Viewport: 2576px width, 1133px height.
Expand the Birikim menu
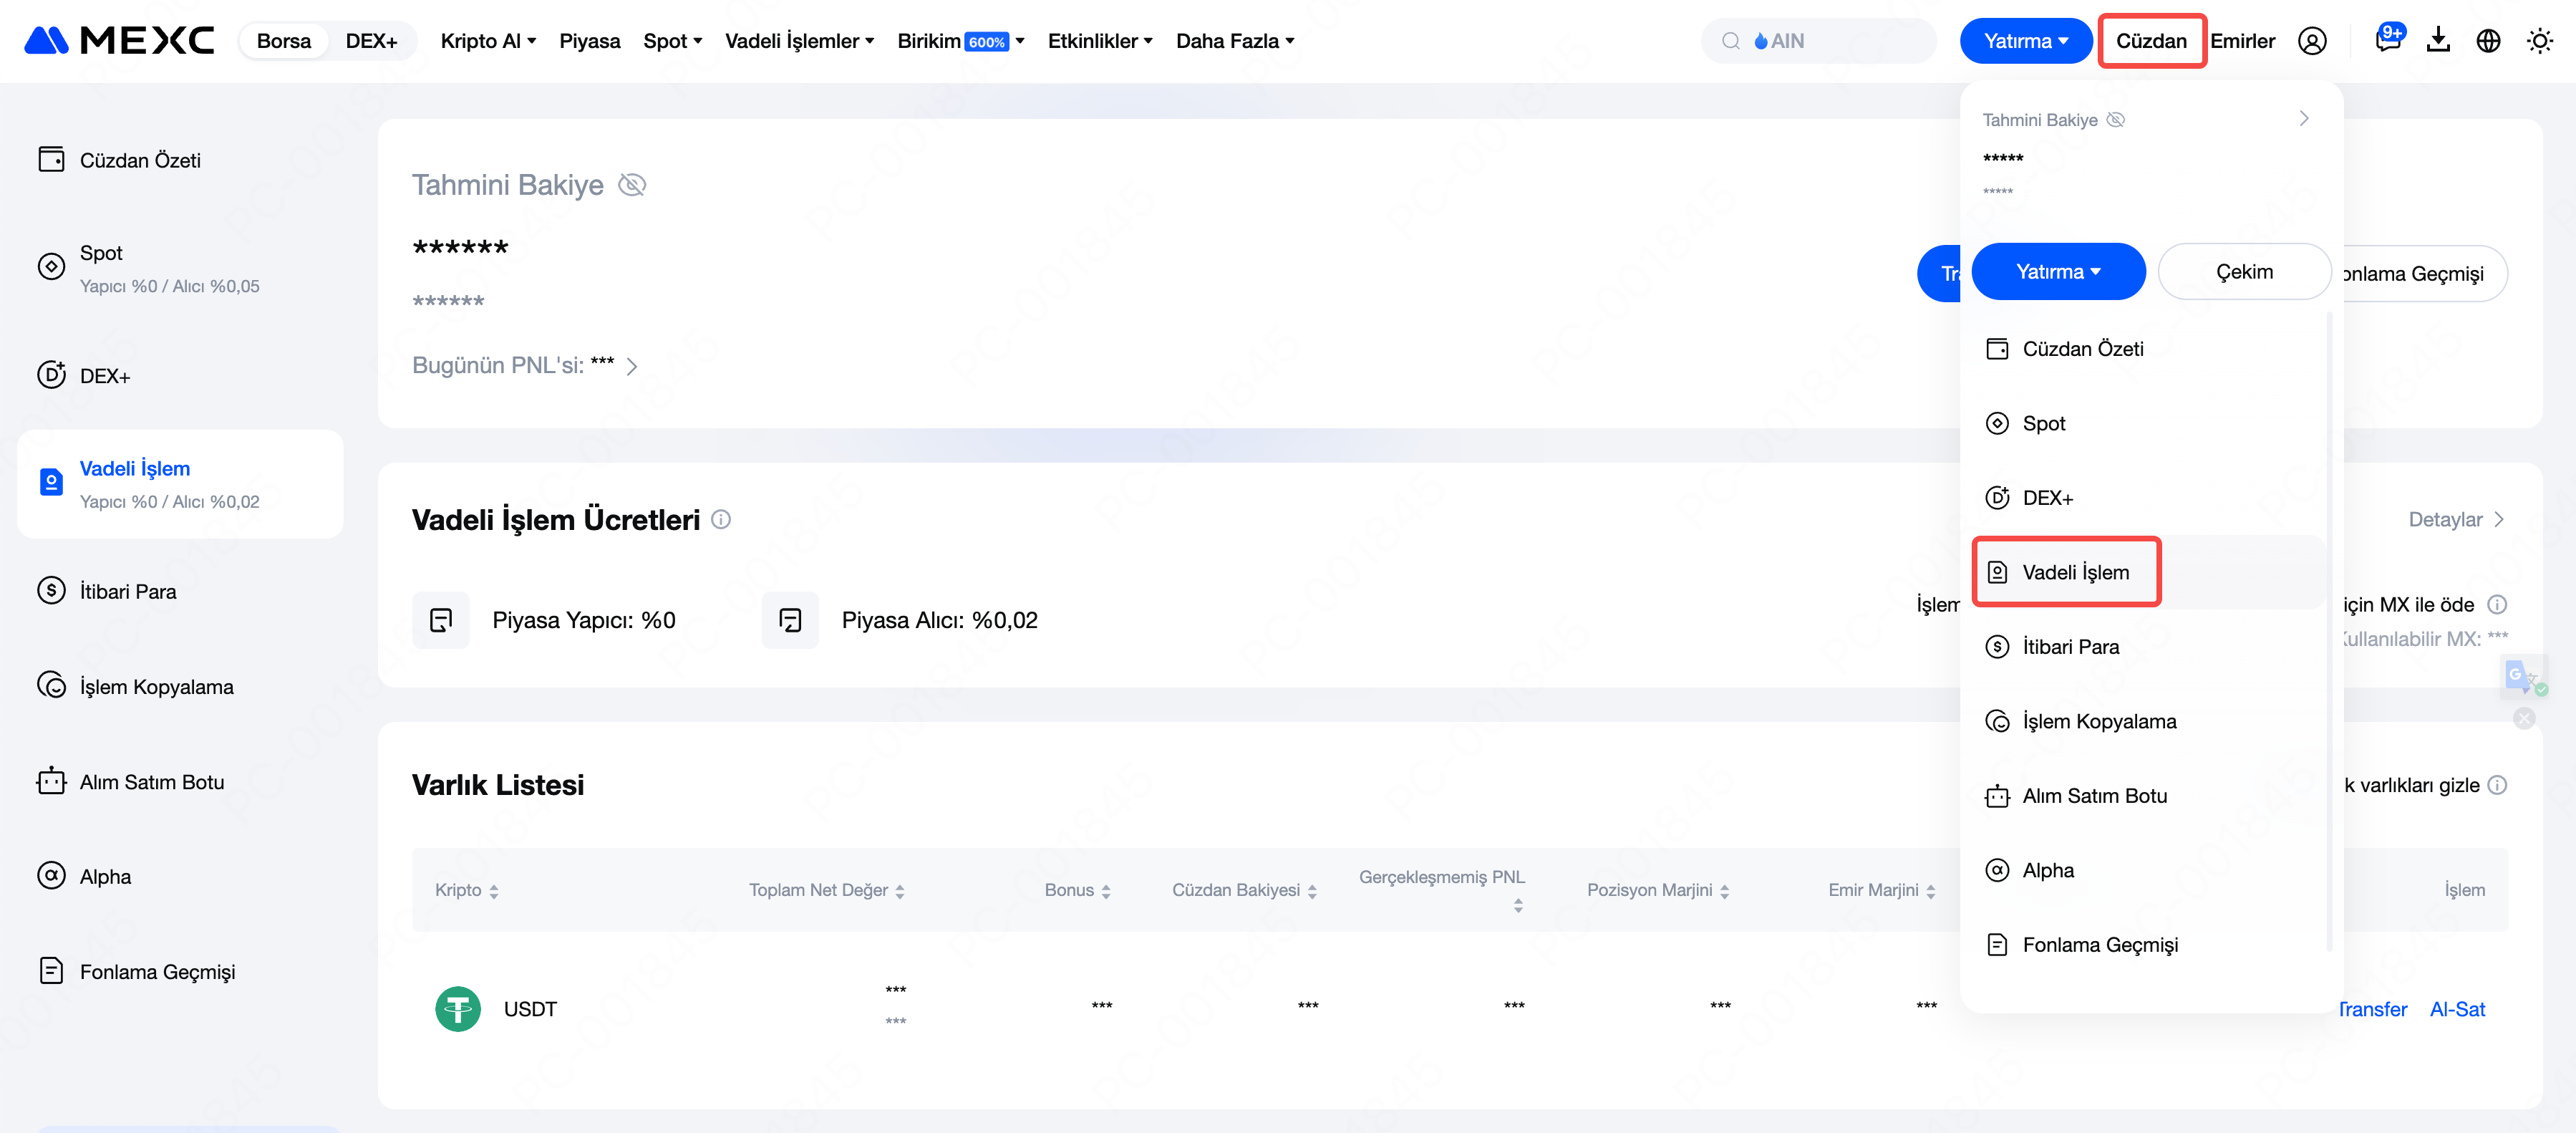961,41
